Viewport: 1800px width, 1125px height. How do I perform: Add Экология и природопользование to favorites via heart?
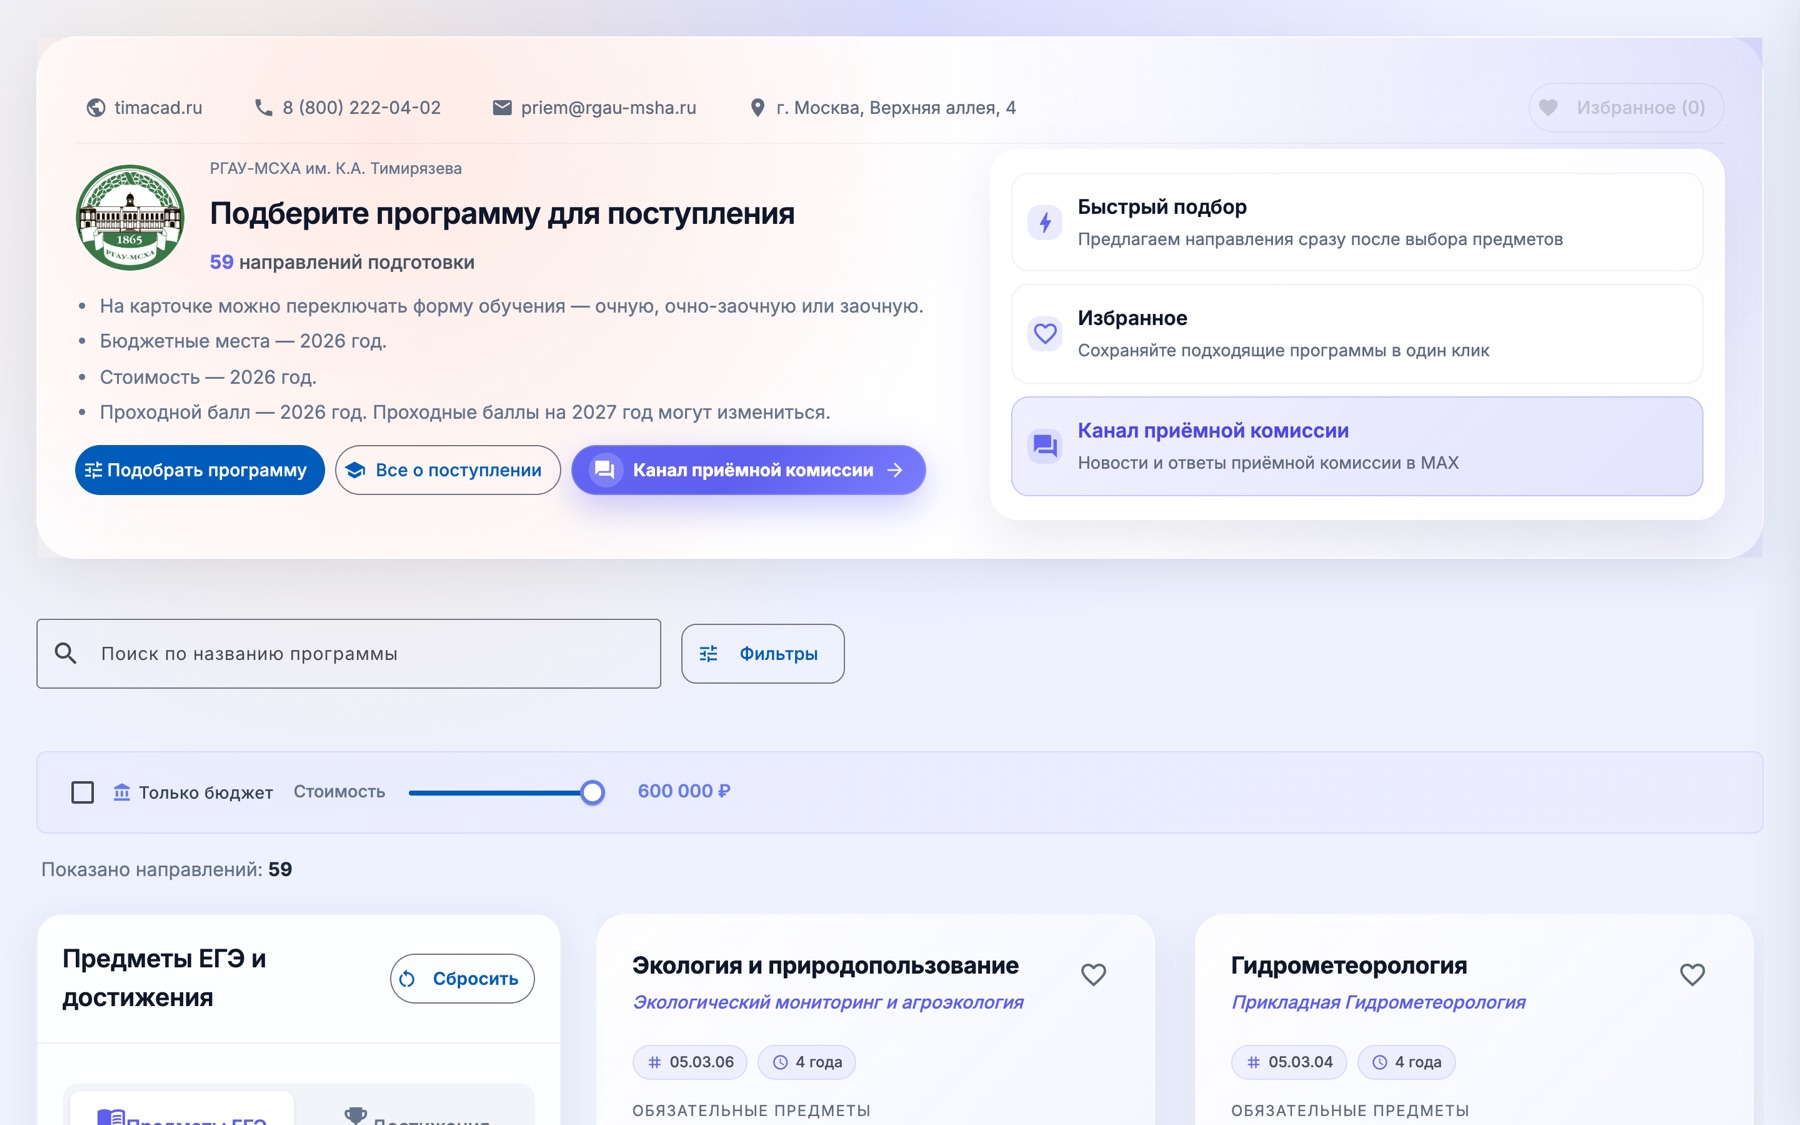1094,974
